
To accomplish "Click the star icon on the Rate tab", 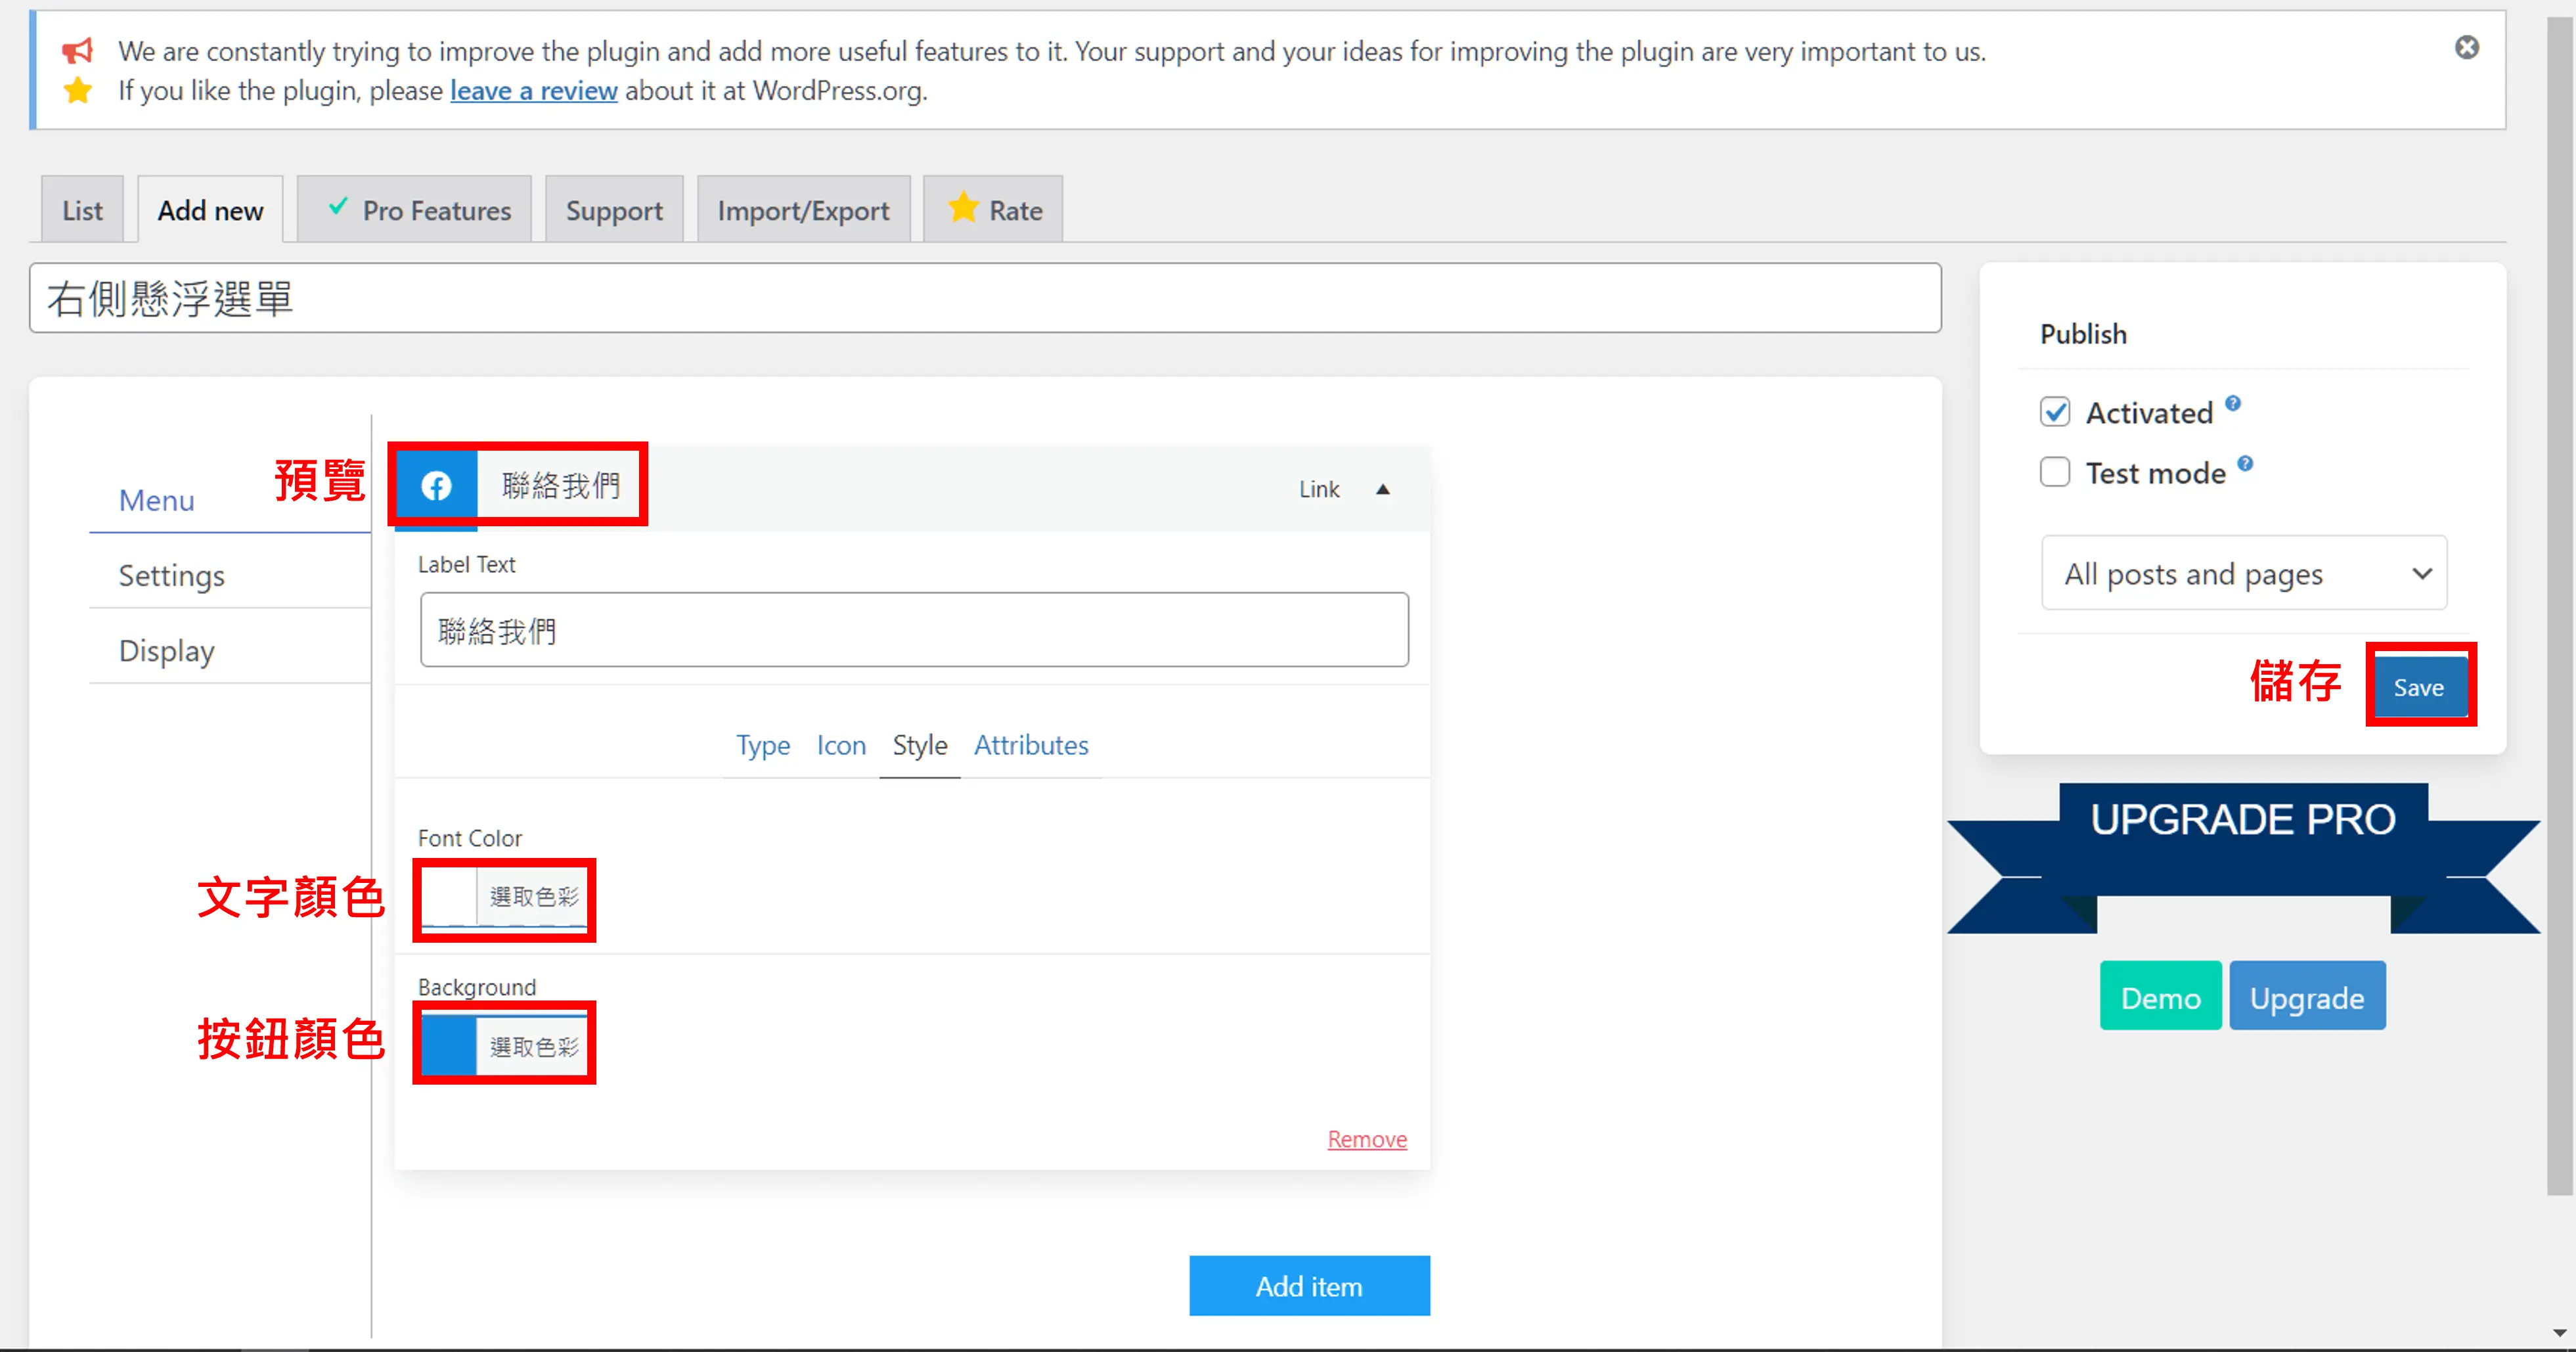I will click(963, 208).
